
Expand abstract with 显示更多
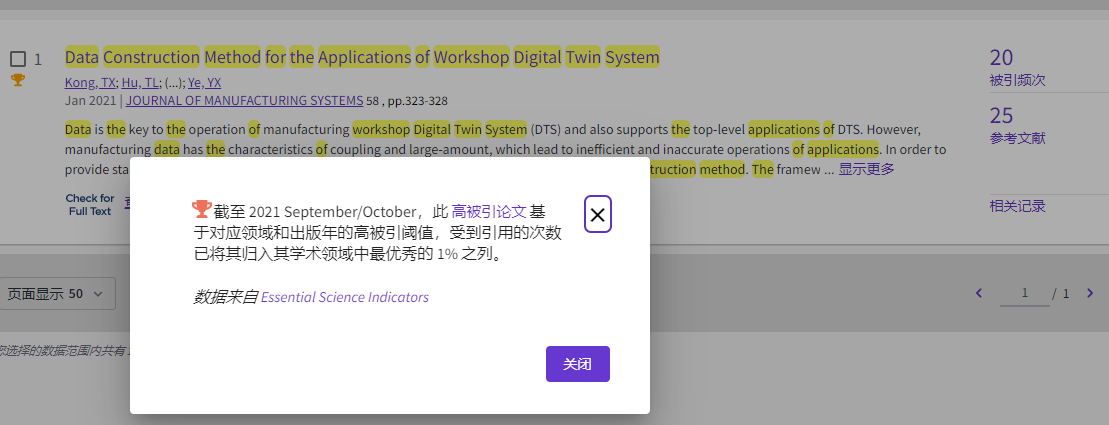point(866,169)
